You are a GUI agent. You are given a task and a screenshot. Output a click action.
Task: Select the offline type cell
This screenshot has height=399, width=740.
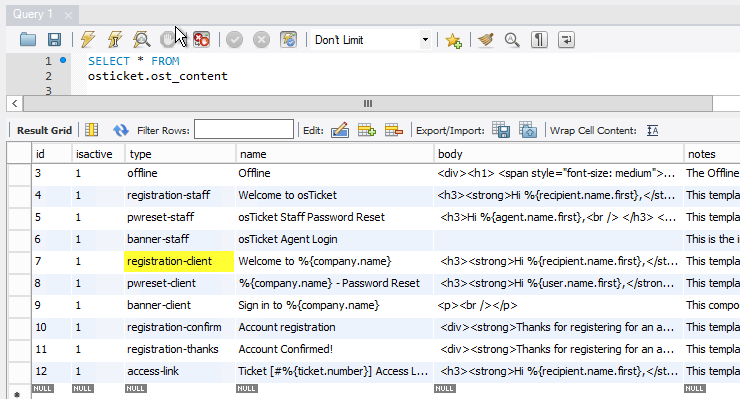180,173
